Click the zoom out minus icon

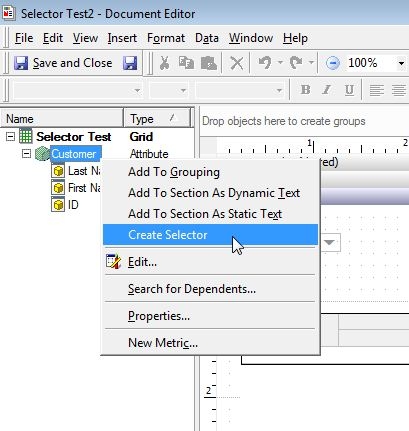[x=332, y=63]
